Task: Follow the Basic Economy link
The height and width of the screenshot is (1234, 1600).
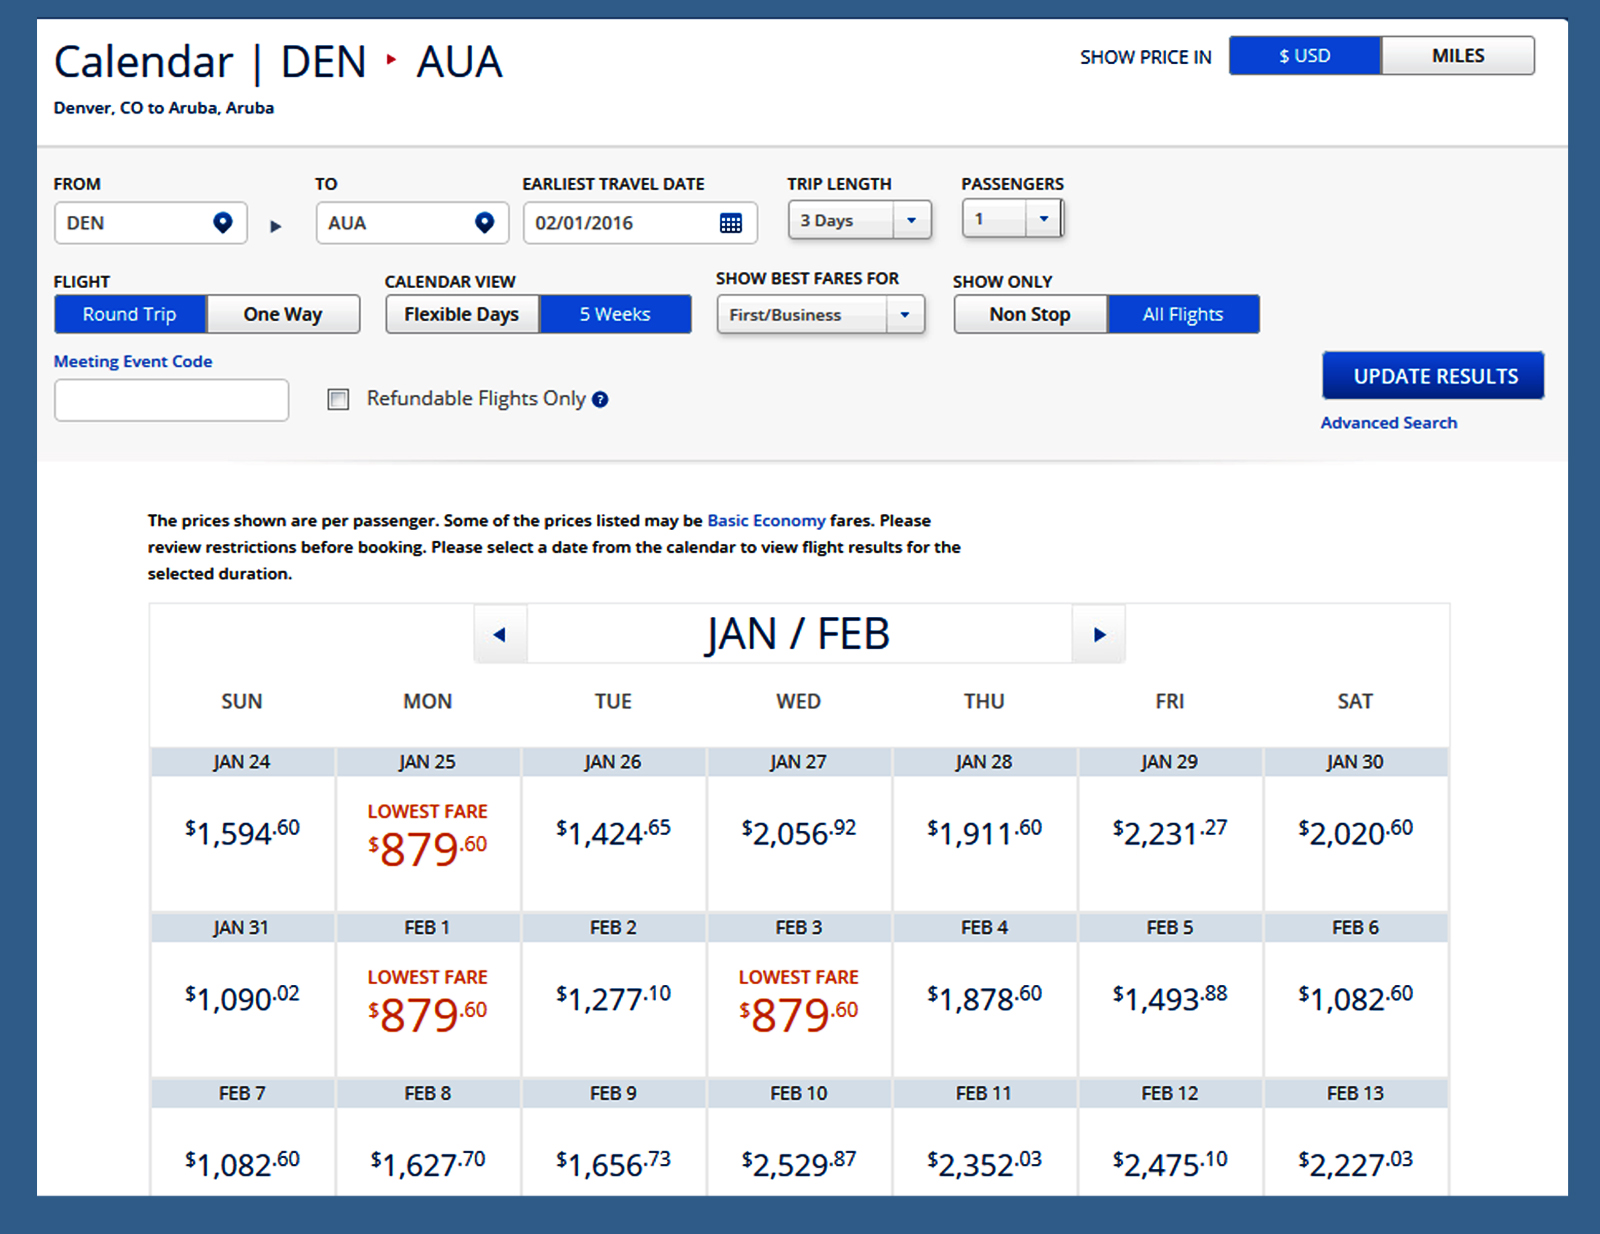Action: [766, 521]
